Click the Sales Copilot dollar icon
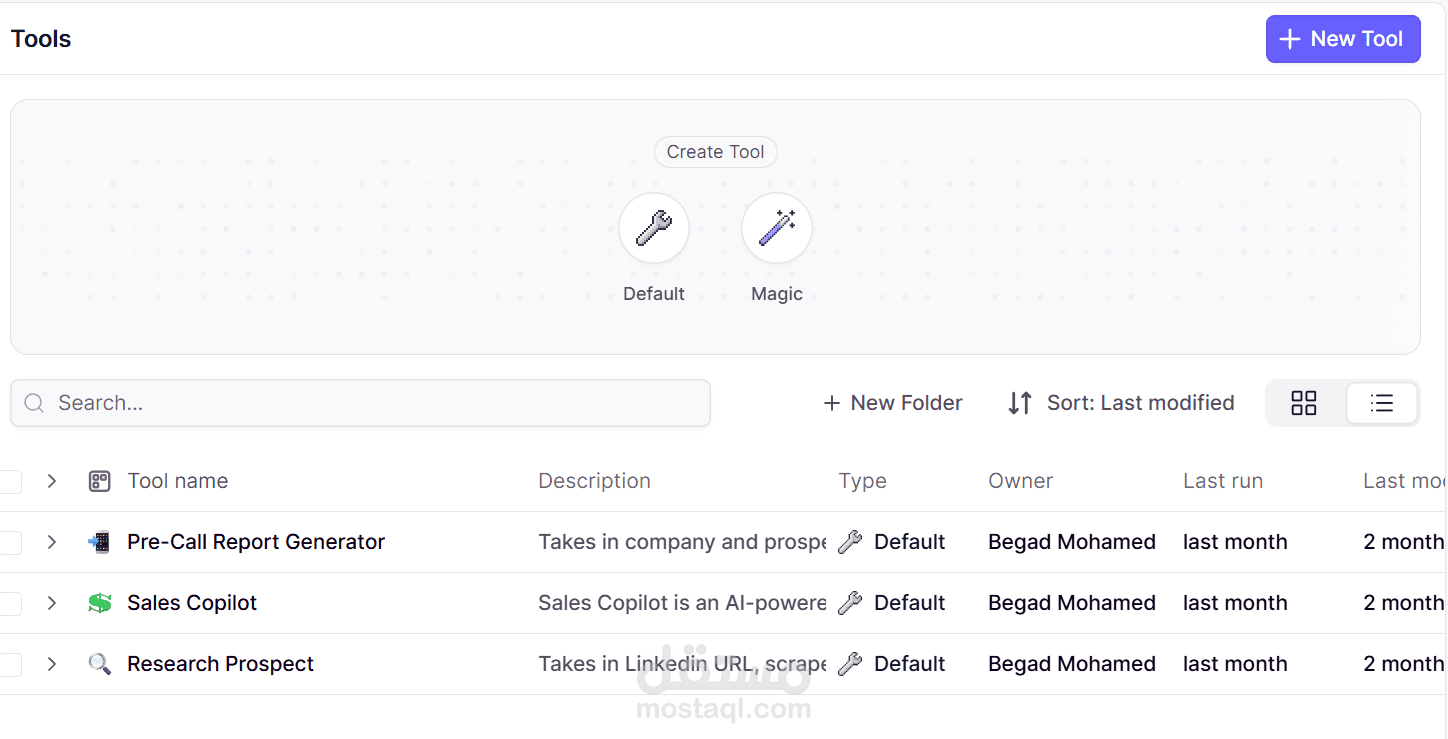The height and width of the screenshot is (739, 1448). [99, 603]
